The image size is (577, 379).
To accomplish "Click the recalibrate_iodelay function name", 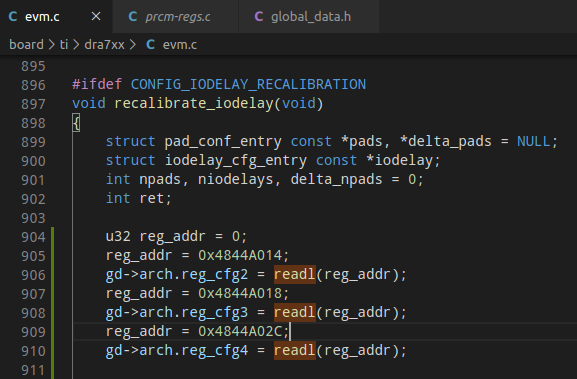I will [194, 103].
